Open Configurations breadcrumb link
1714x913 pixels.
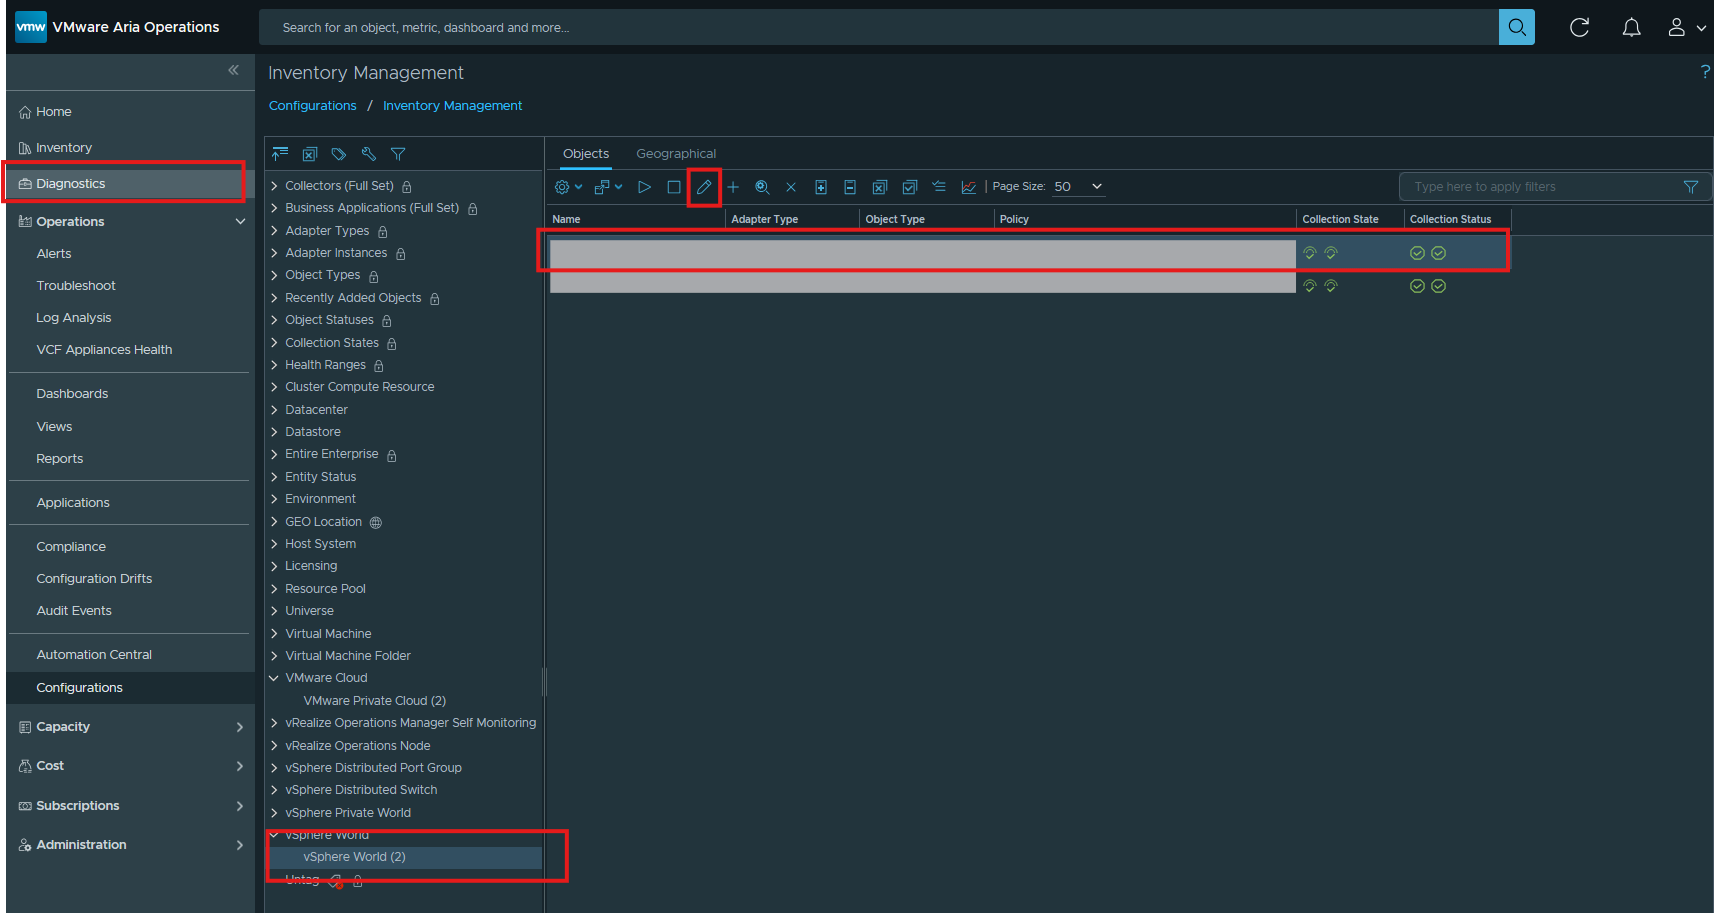pos(313,106)
